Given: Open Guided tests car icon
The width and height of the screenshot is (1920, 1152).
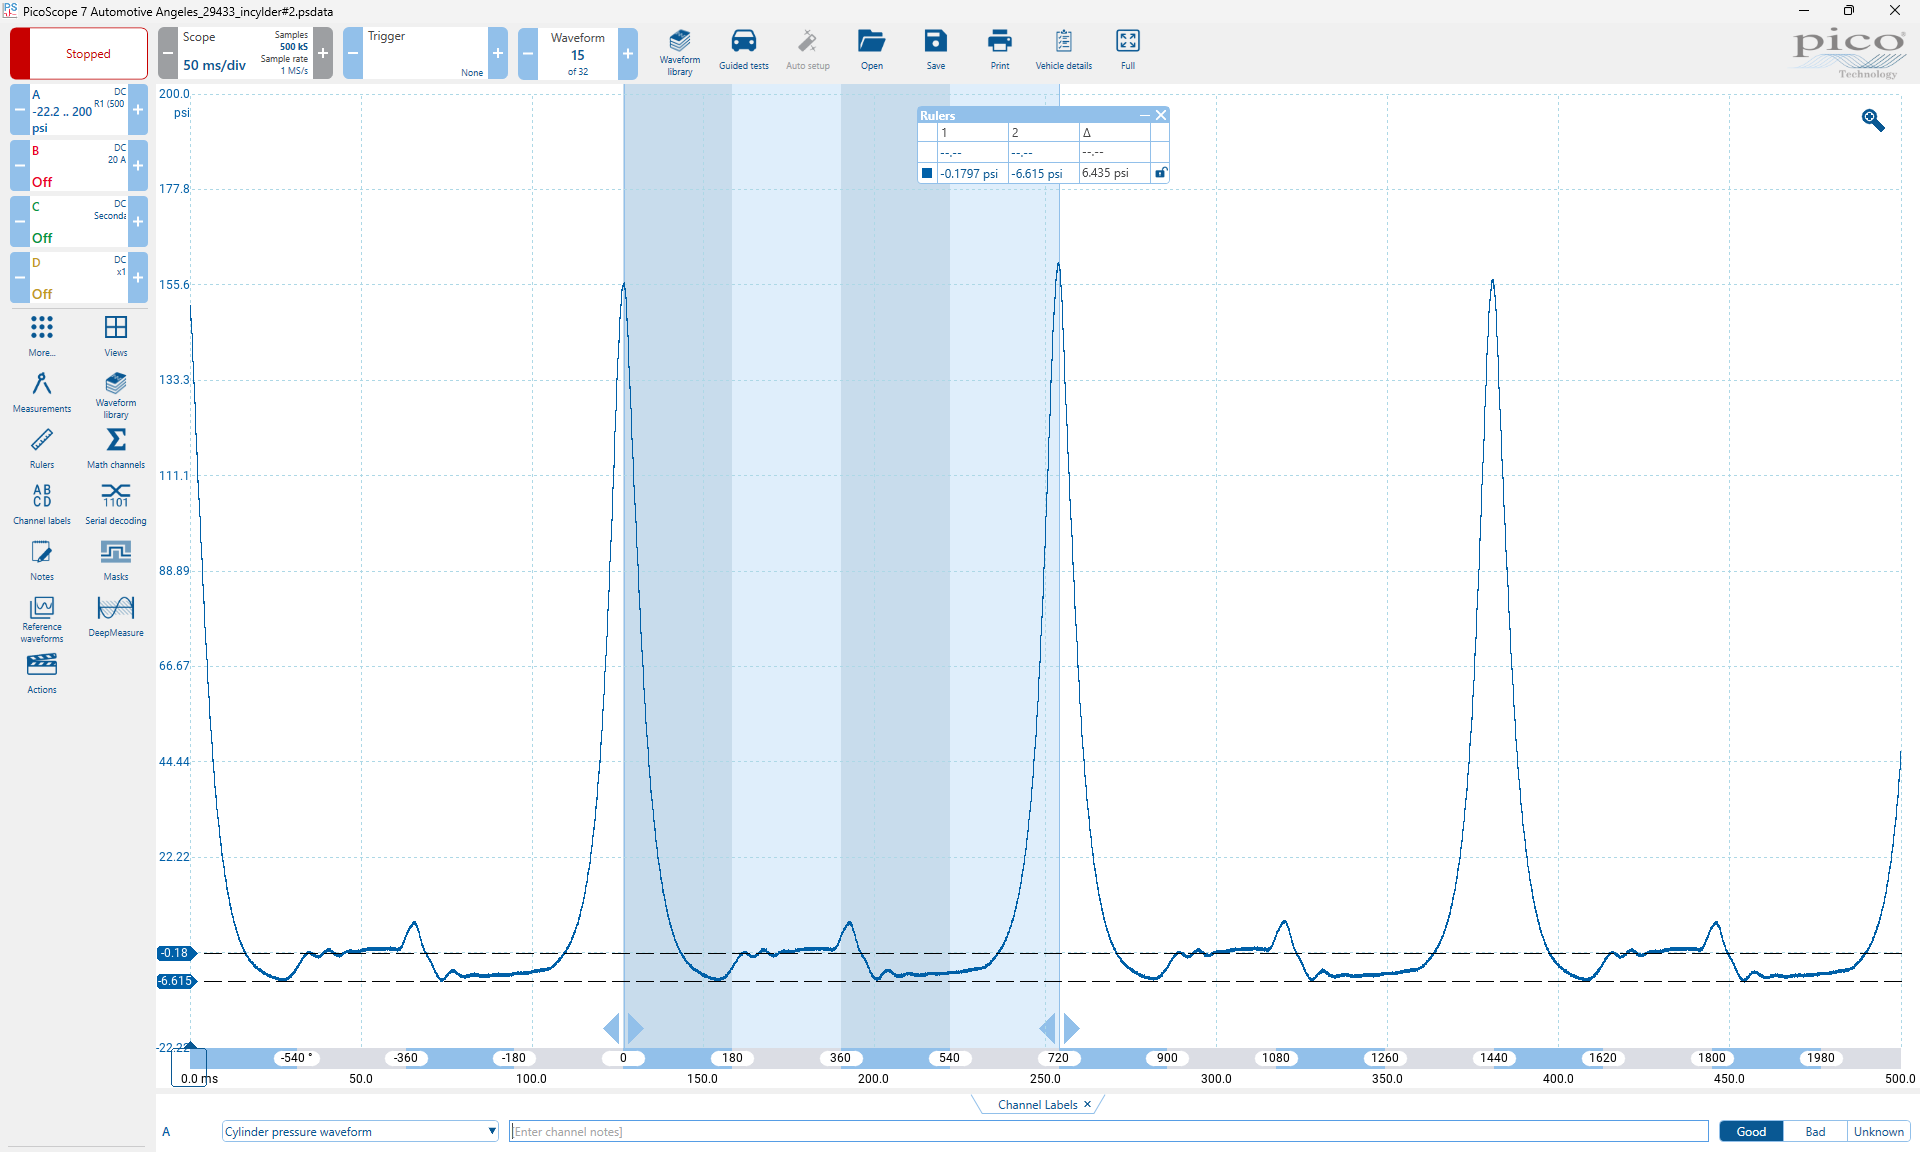Looking at the screenshot, I should (743, 51).
